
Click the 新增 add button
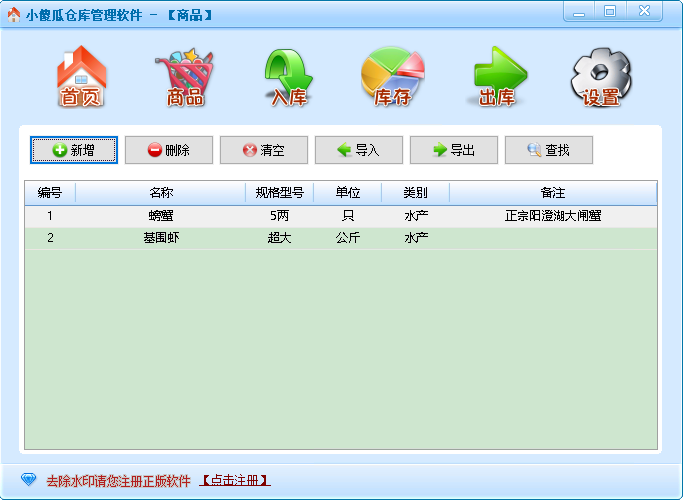coord(74,150)
